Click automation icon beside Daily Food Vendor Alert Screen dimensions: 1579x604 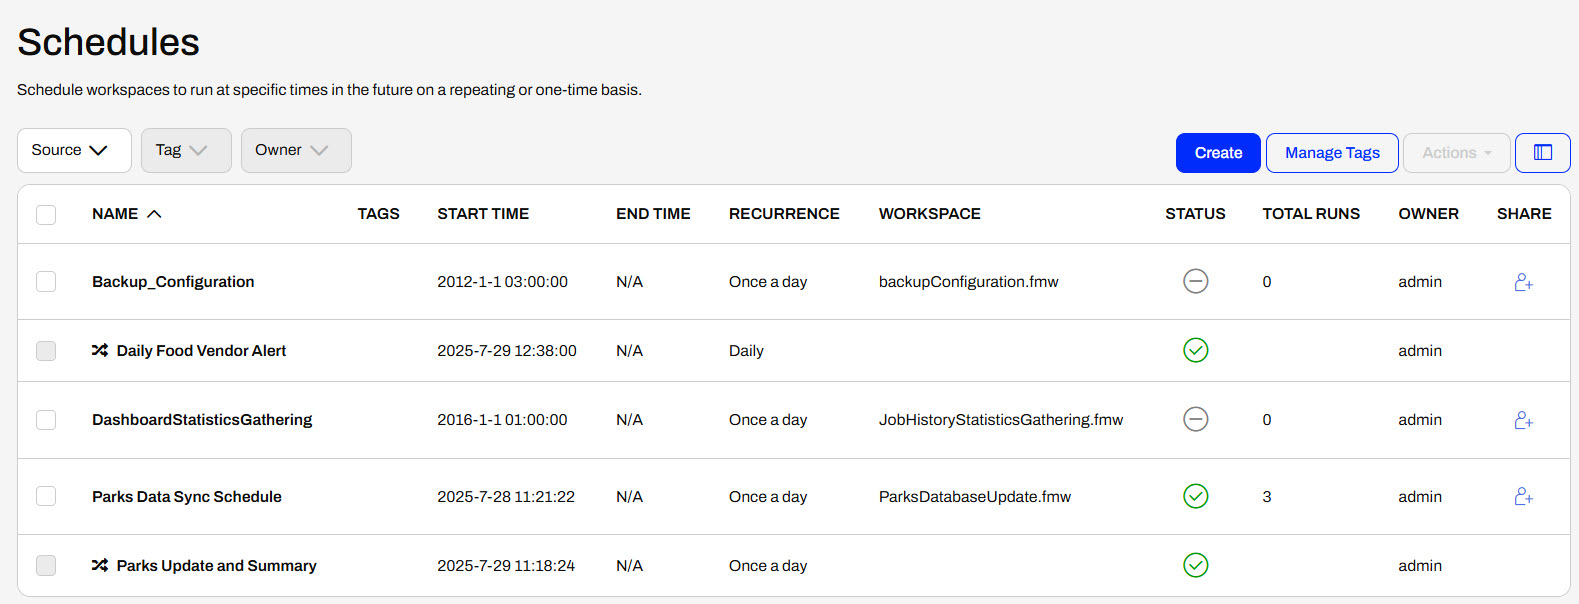100,350
